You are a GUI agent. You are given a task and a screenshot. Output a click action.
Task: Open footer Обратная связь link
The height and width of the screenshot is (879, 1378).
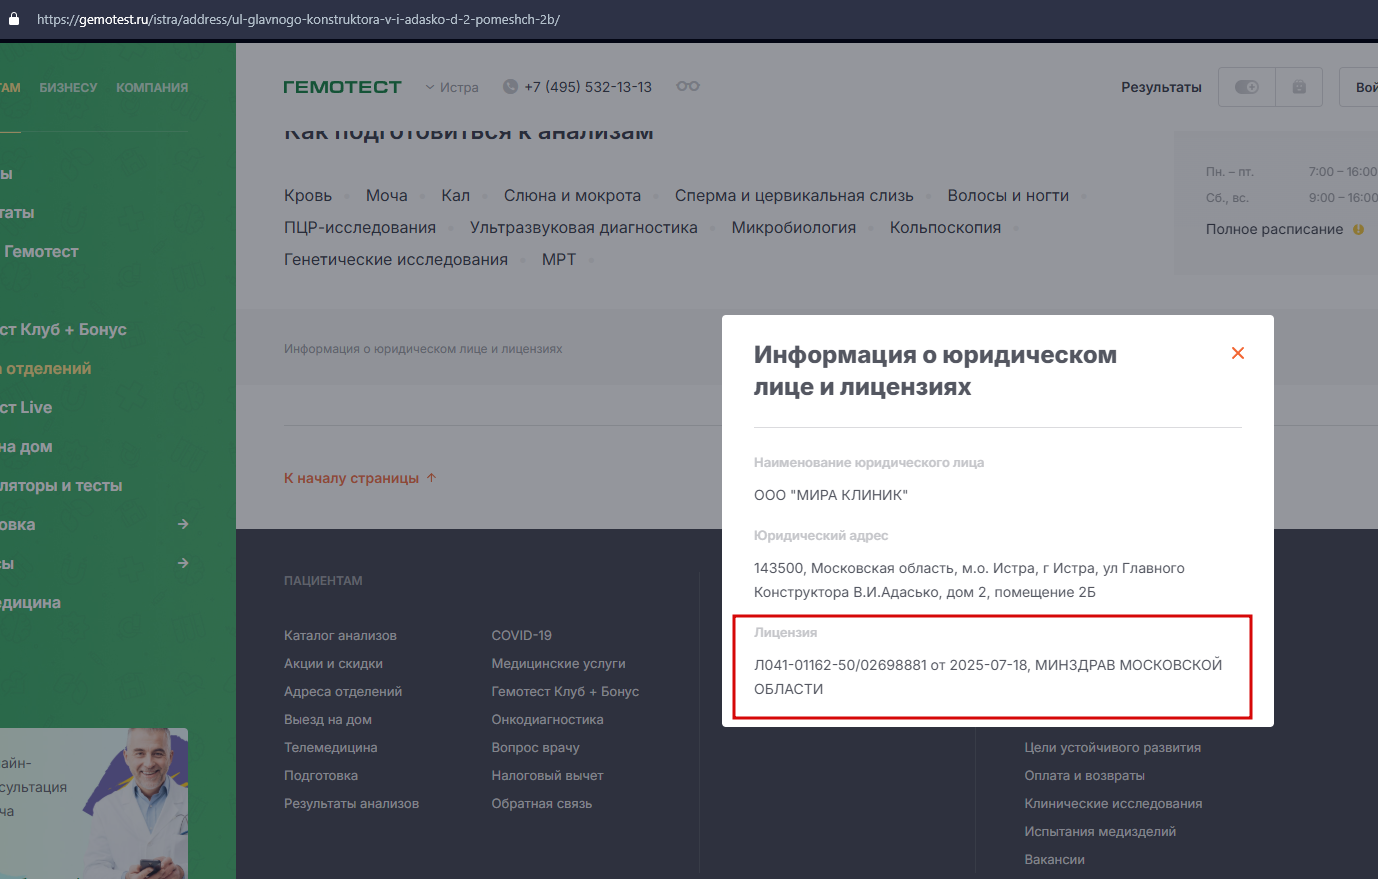(541, 803)
